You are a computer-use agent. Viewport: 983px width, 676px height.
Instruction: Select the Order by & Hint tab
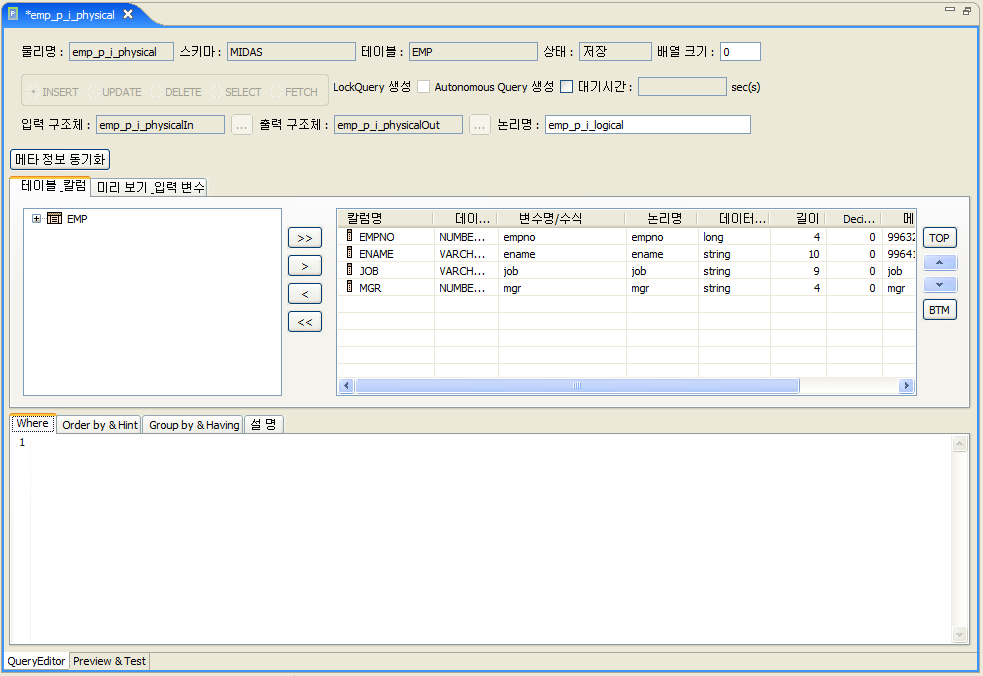pyautogui.click(x=98, y=424)
